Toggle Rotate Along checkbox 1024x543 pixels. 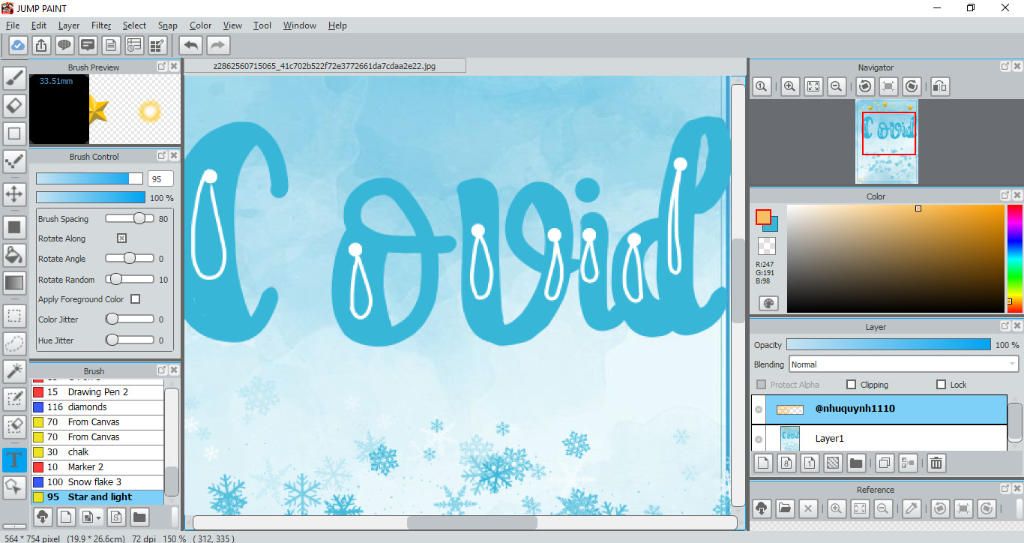(x=121, y=239)
